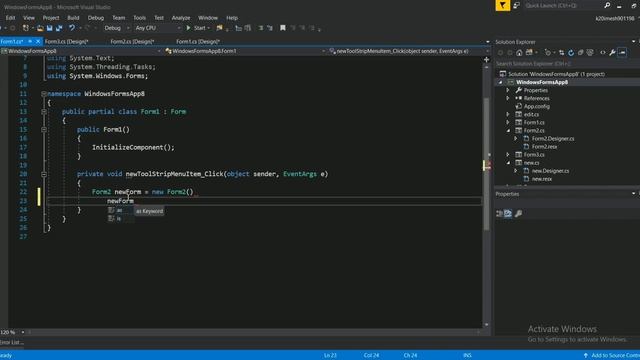Open the Debug configuration dropdown

(116, 28)
